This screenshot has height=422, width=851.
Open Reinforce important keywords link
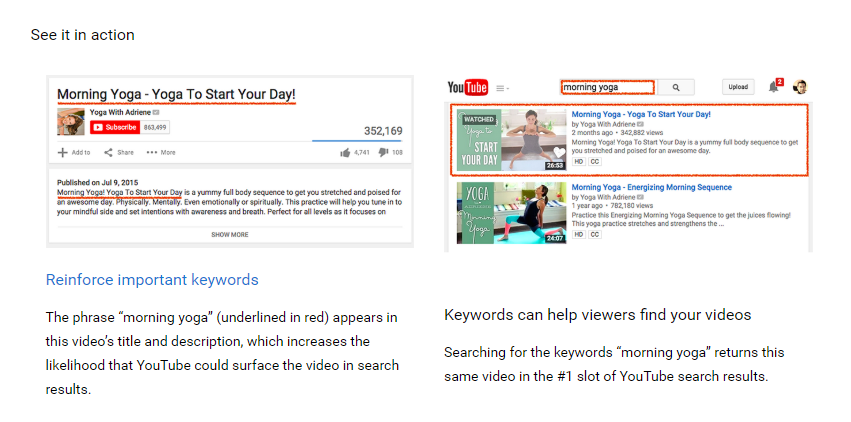pos(152,280)
